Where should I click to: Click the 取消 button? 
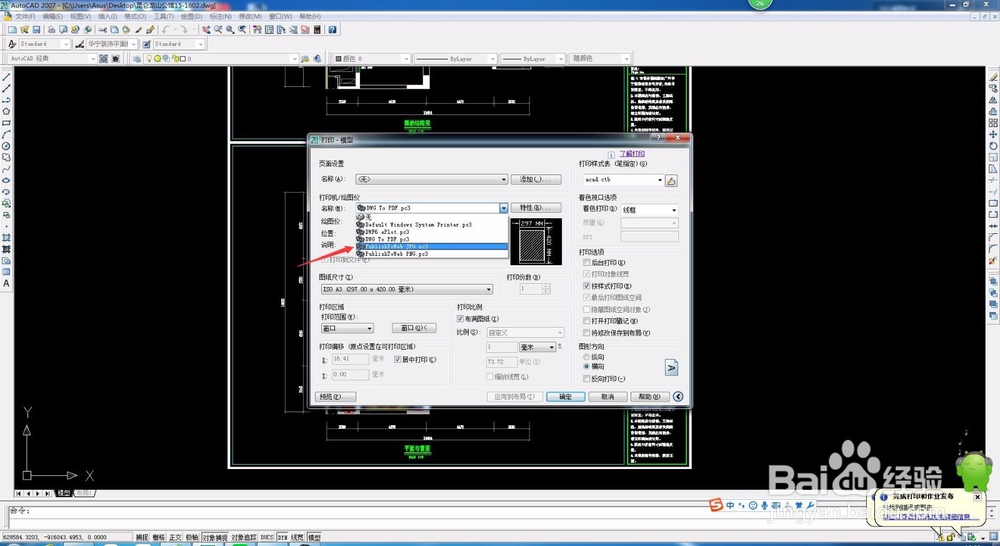[607, 397]
